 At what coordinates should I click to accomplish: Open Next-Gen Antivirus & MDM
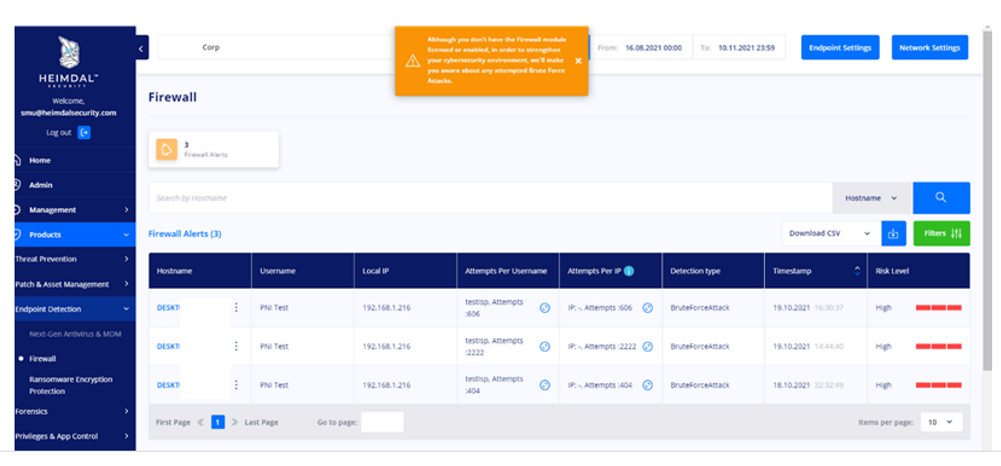(75, 334)
